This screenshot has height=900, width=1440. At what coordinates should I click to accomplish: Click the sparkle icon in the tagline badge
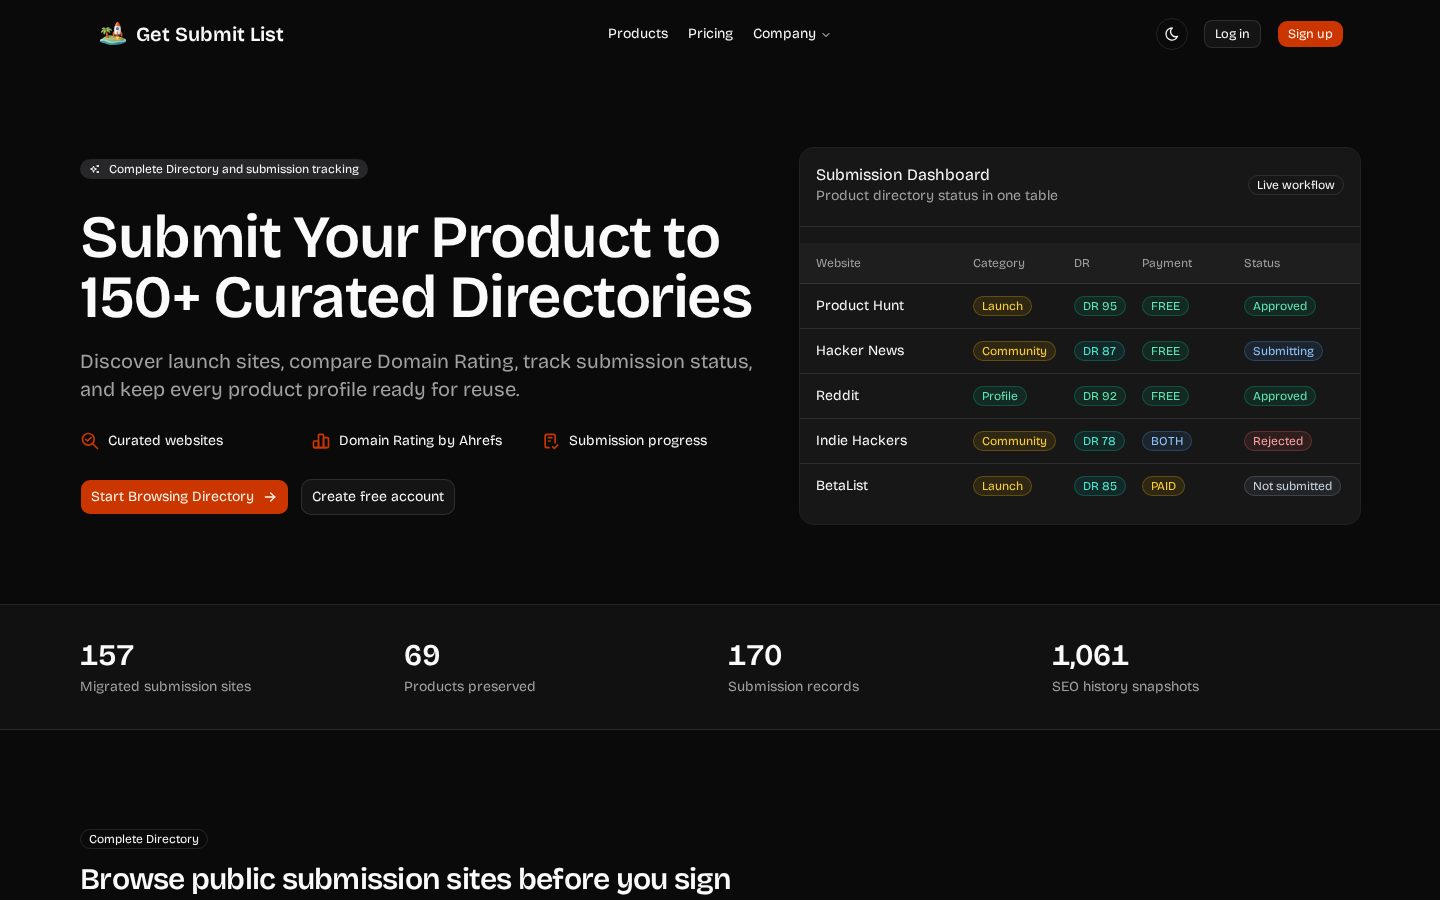(95, 169)
